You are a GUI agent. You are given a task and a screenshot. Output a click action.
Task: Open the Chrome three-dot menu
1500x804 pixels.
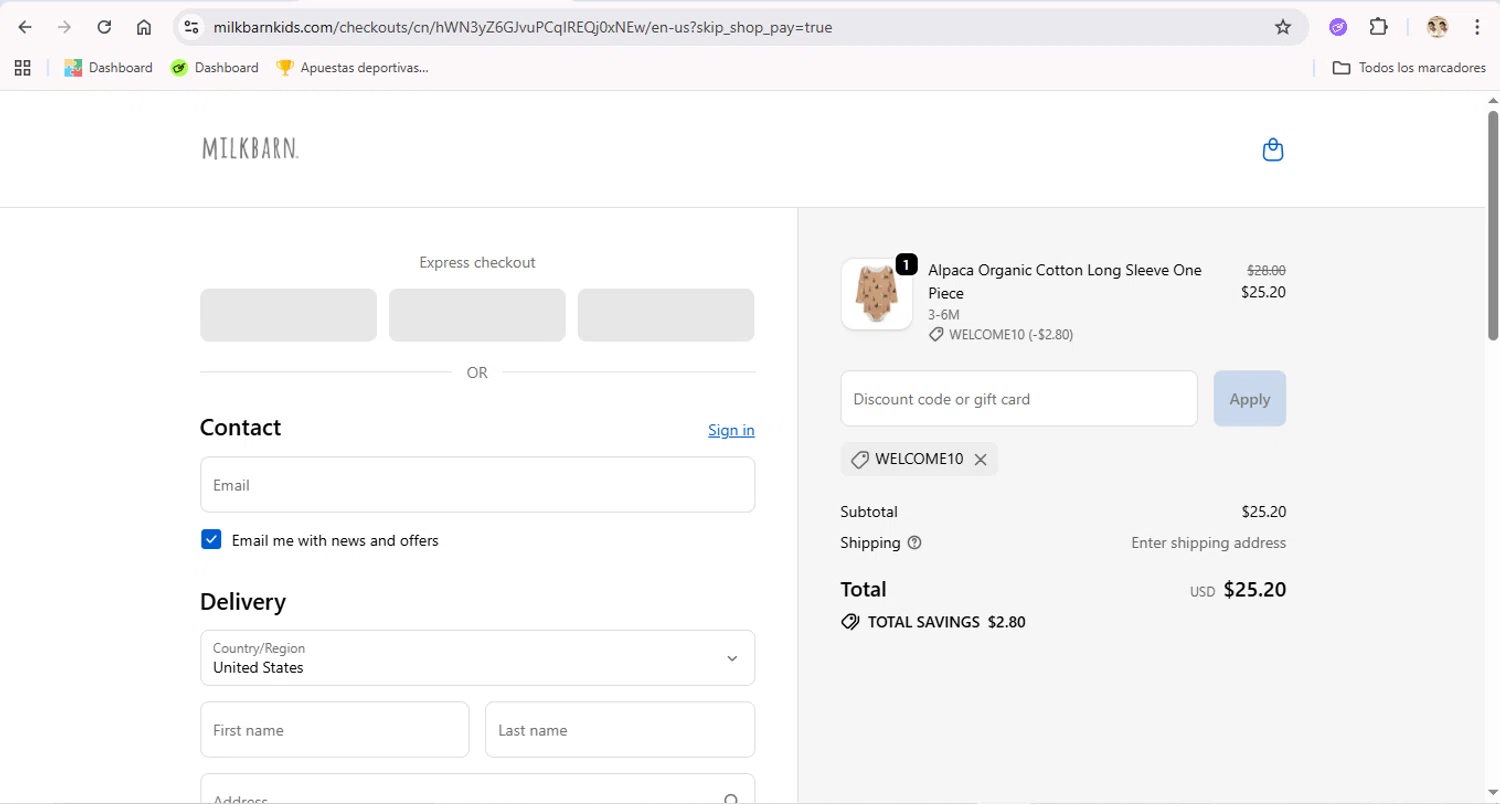click(1477, 27)
